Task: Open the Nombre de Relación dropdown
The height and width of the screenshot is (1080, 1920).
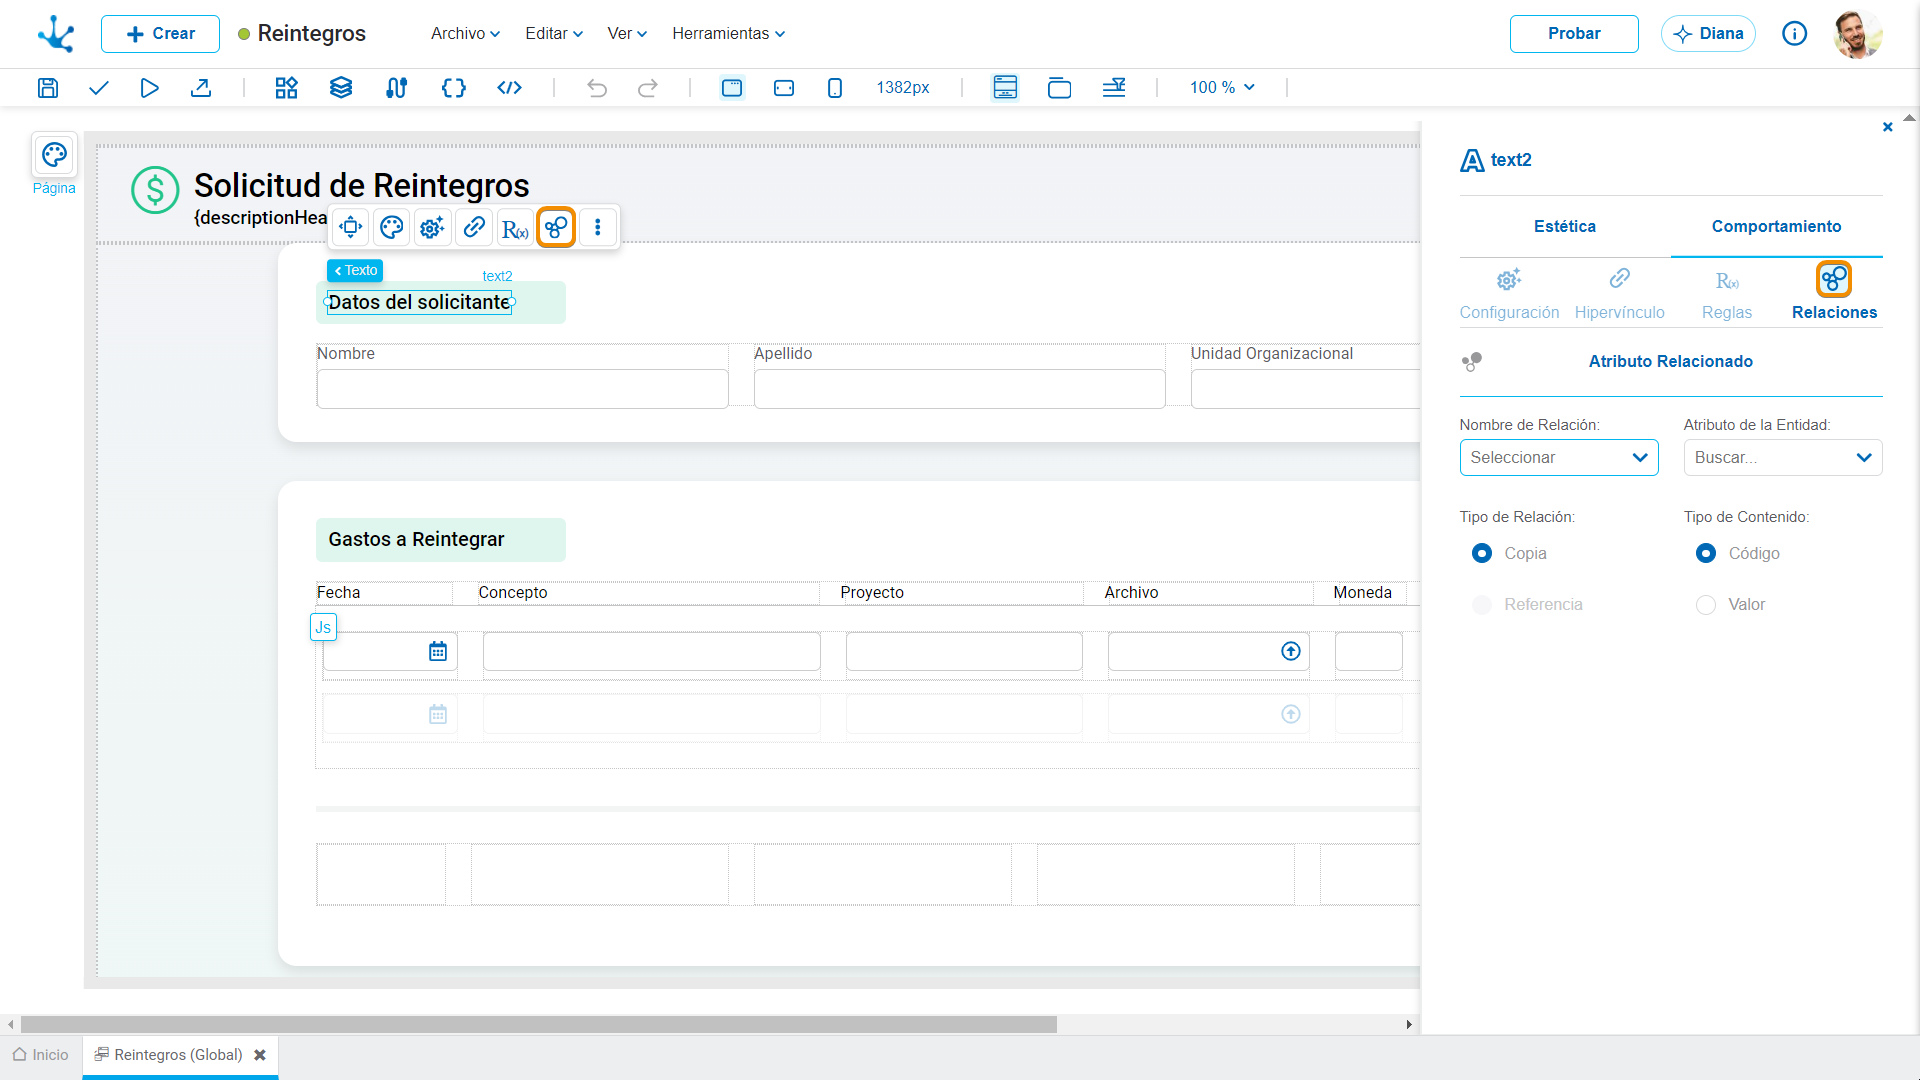Action: tap(1559, 458)
